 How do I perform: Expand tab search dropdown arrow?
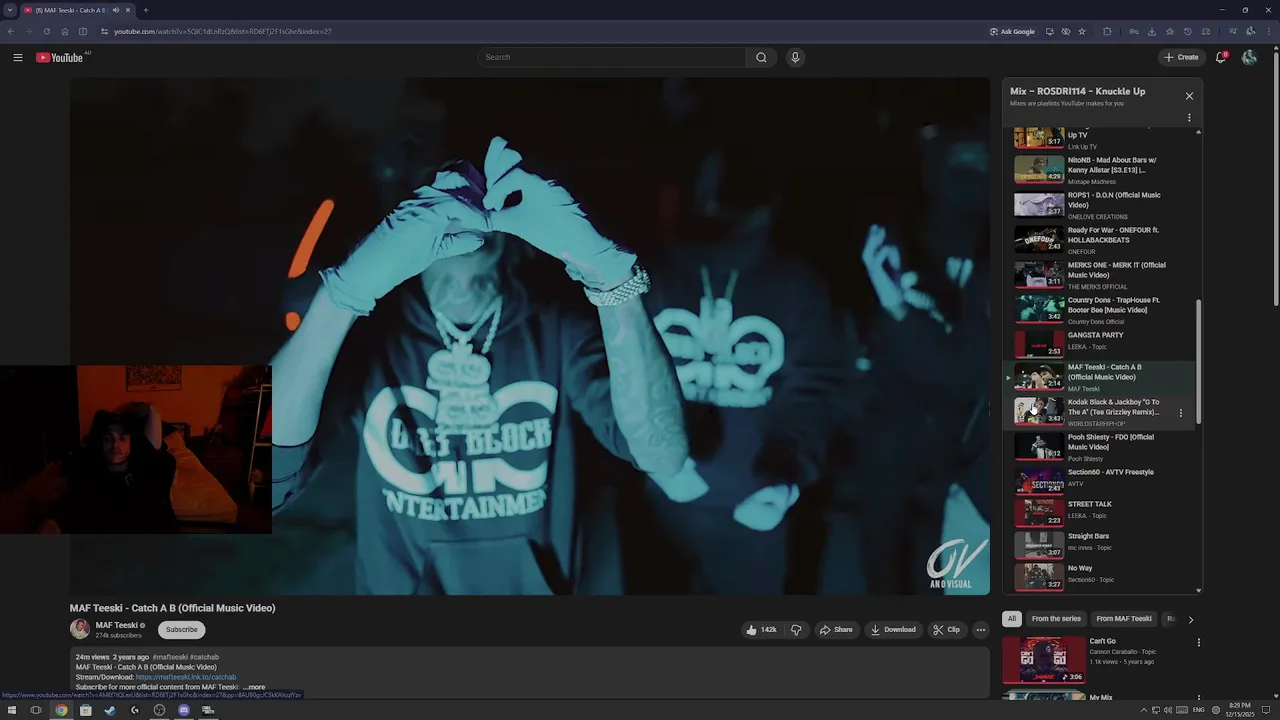pyautogui.click(x=9, y=10)
